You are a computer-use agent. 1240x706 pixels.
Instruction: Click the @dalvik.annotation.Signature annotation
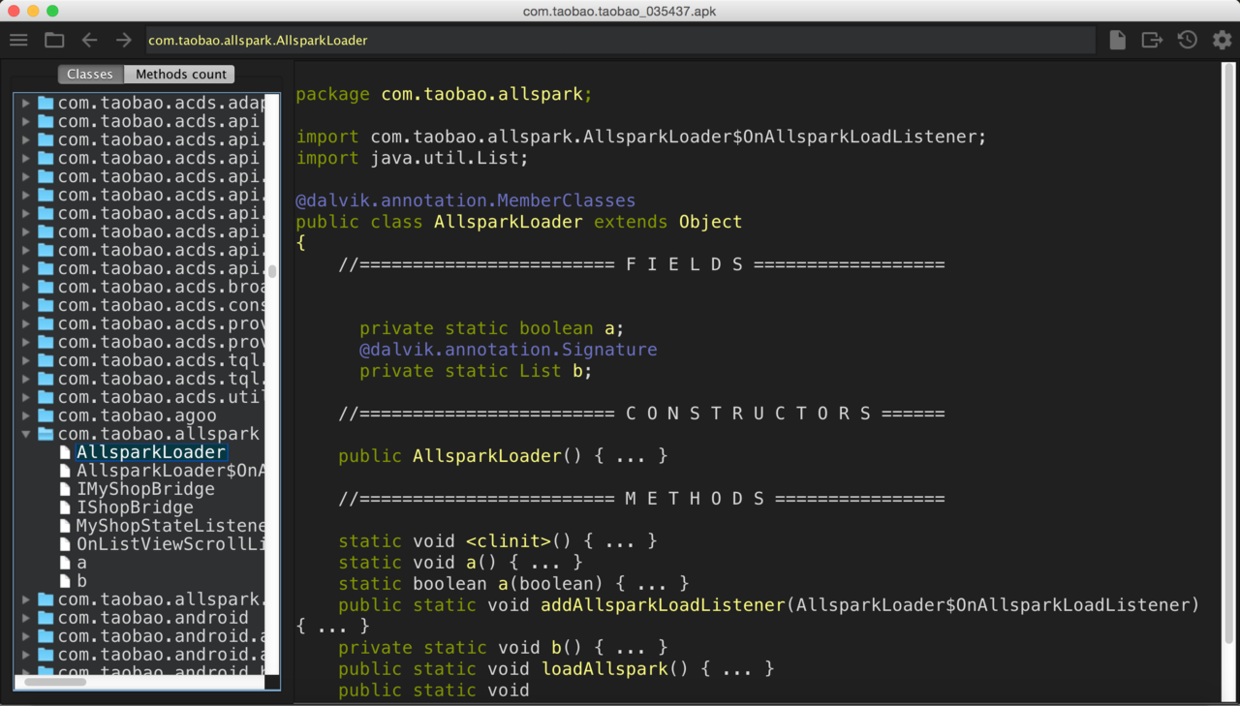tap(508, 349)
